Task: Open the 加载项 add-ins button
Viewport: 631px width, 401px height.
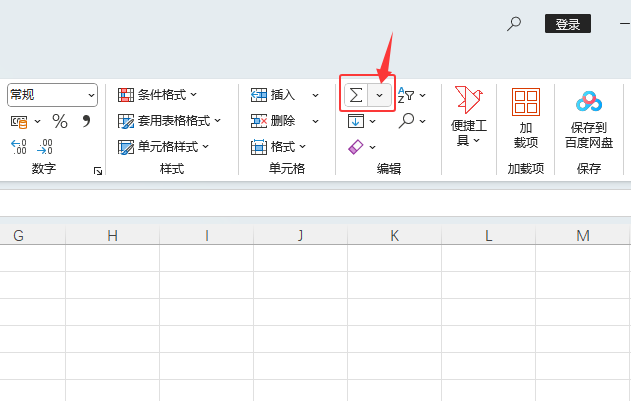Action: [x=525, y=118]
